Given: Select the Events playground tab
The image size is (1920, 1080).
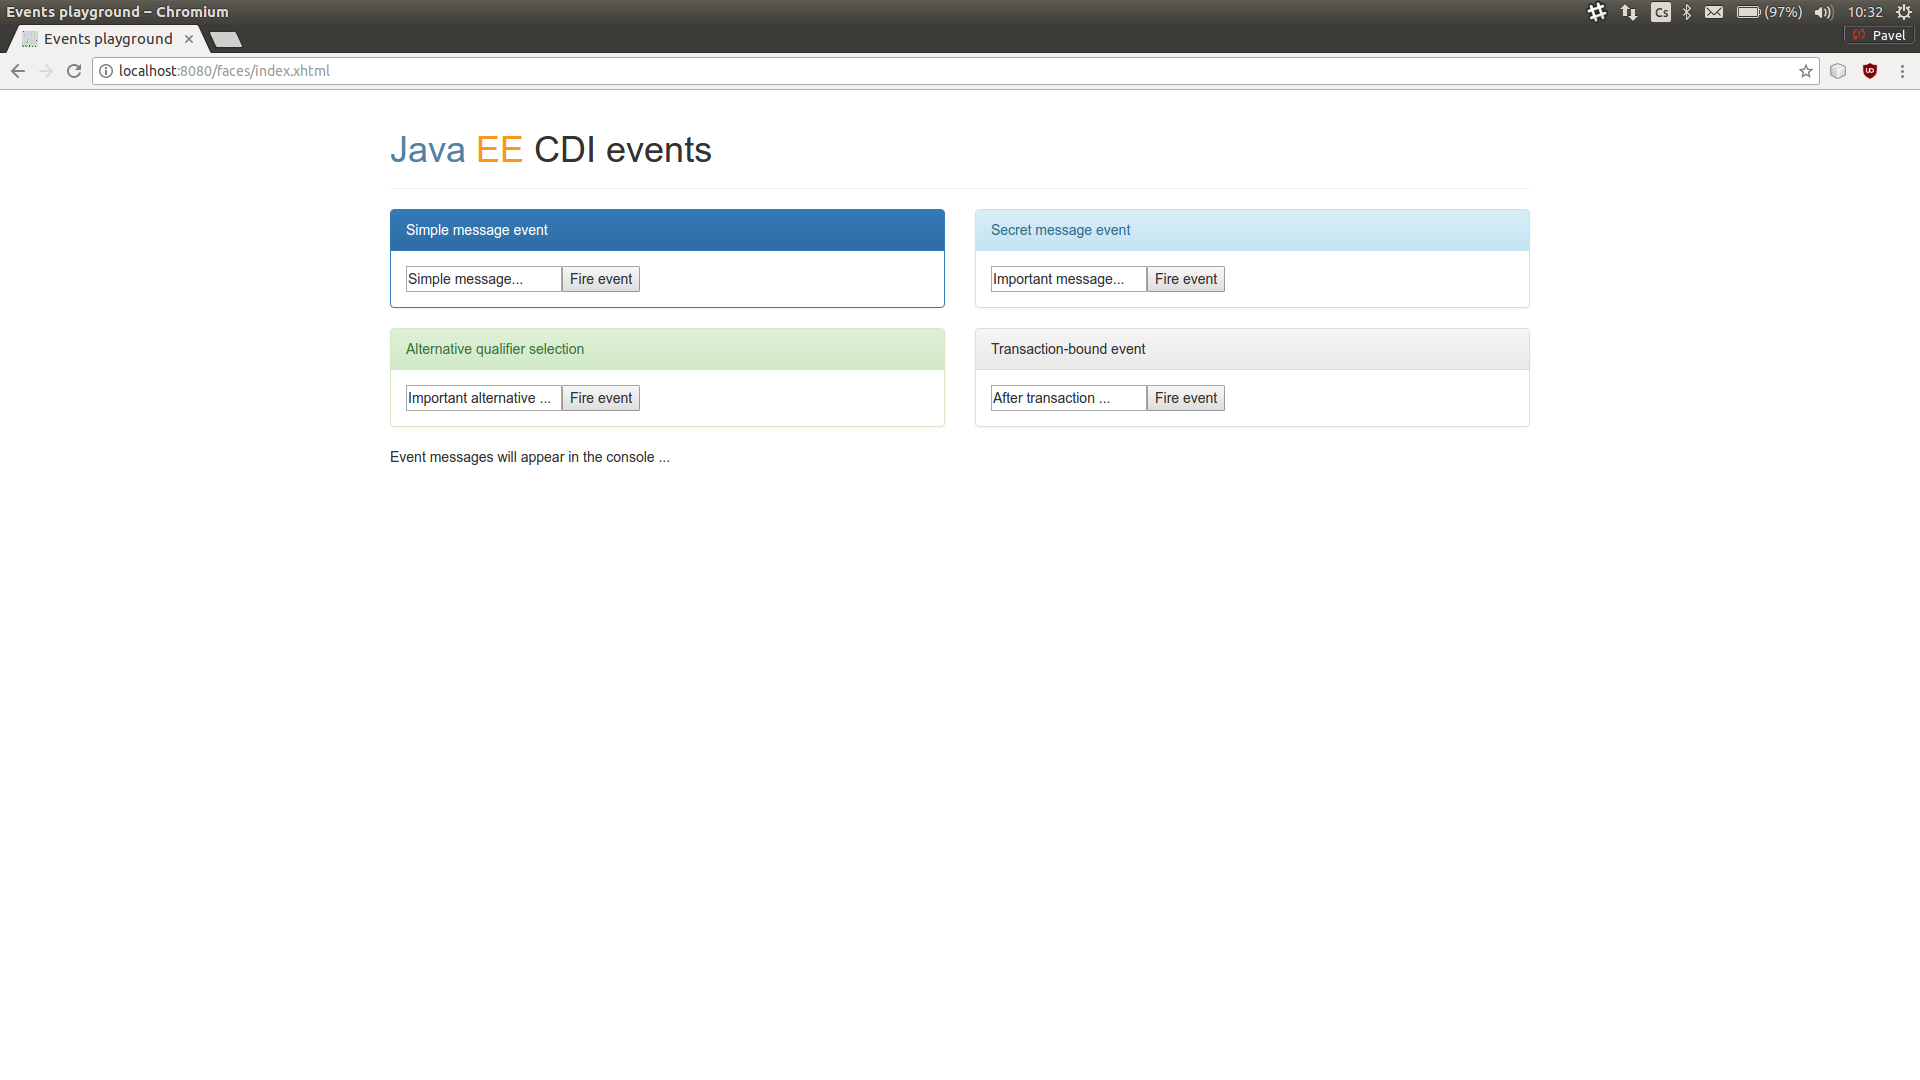Looking at the screenshot, I should click(108, 39).
